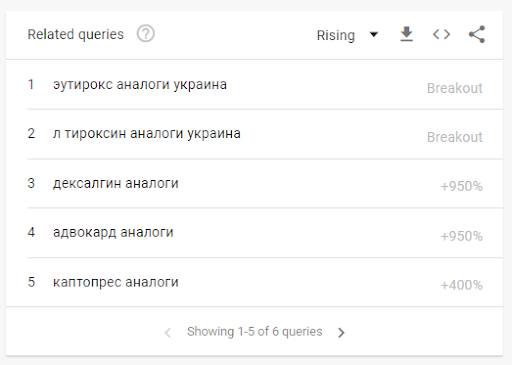Share the Related queries card

point(477,34)
